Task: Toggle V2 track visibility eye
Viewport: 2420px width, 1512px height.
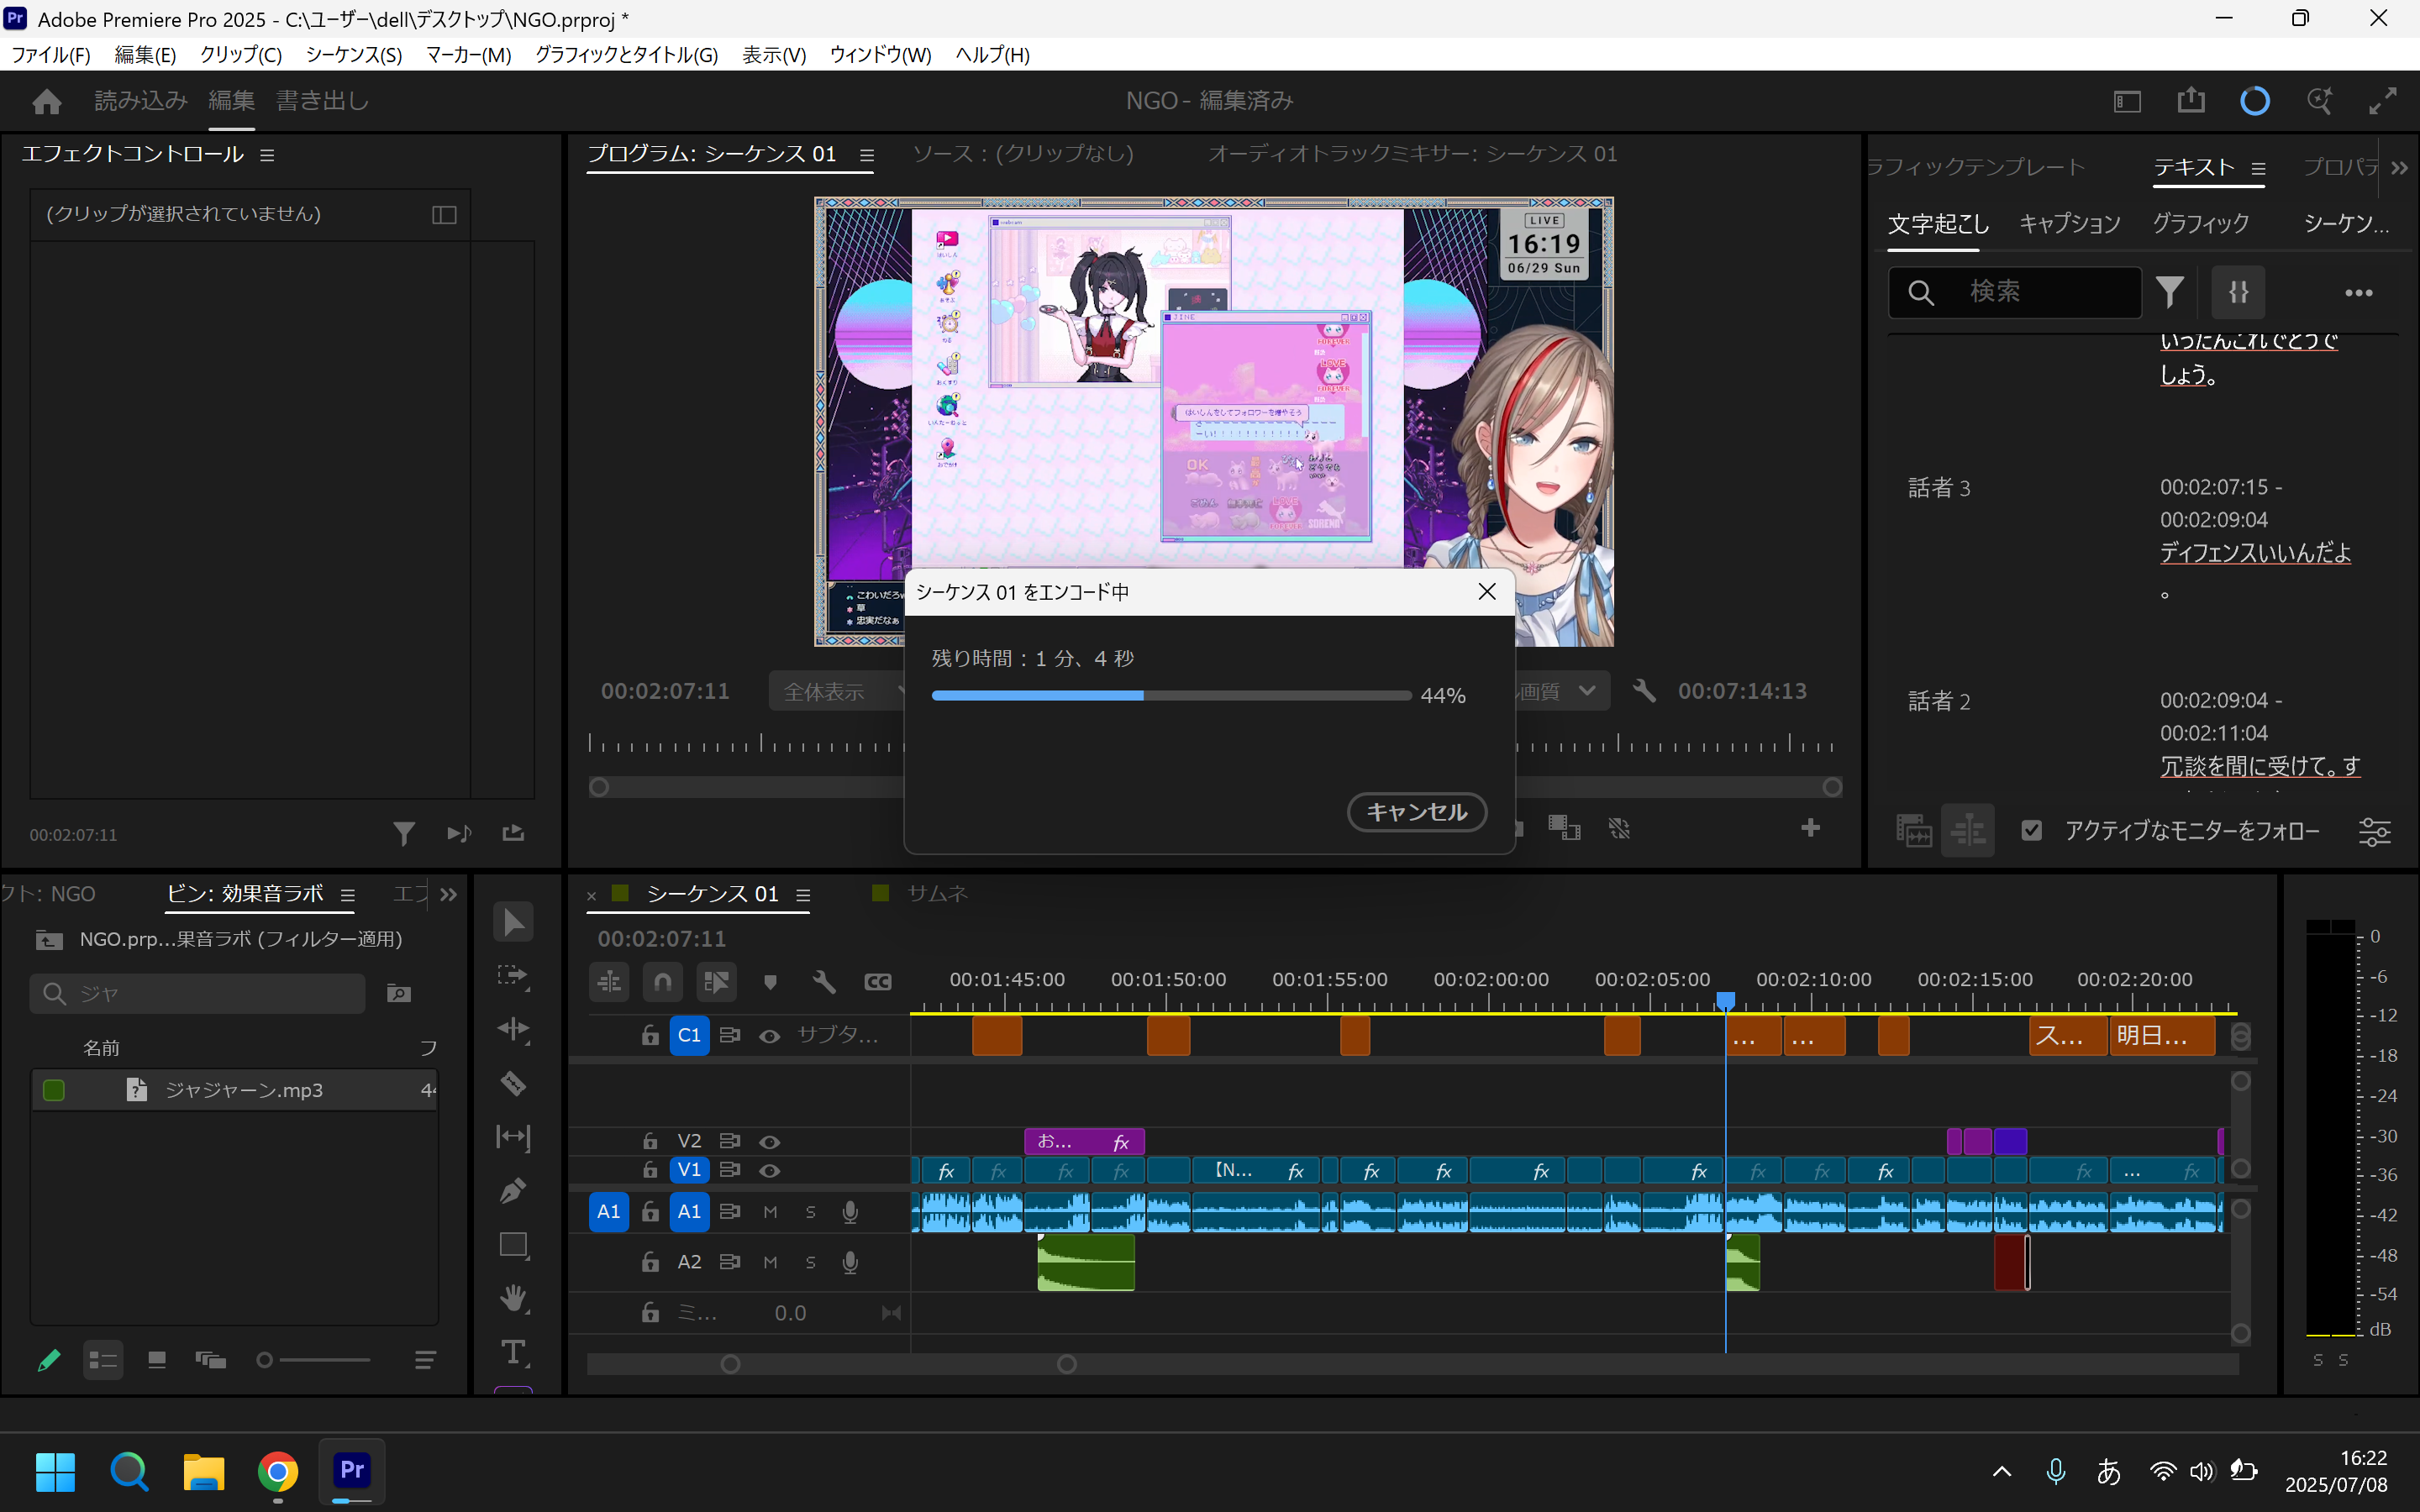Action: tap(769, 1142)
